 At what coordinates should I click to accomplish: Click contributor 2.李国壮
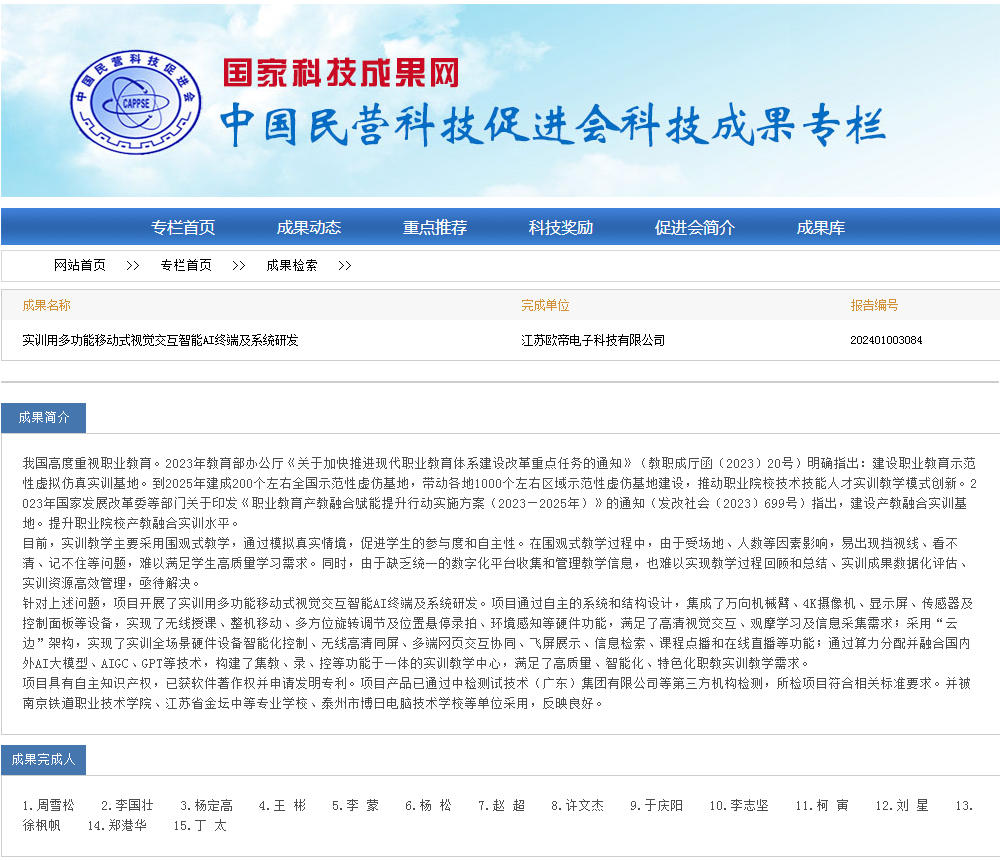(x=127, y=806)
